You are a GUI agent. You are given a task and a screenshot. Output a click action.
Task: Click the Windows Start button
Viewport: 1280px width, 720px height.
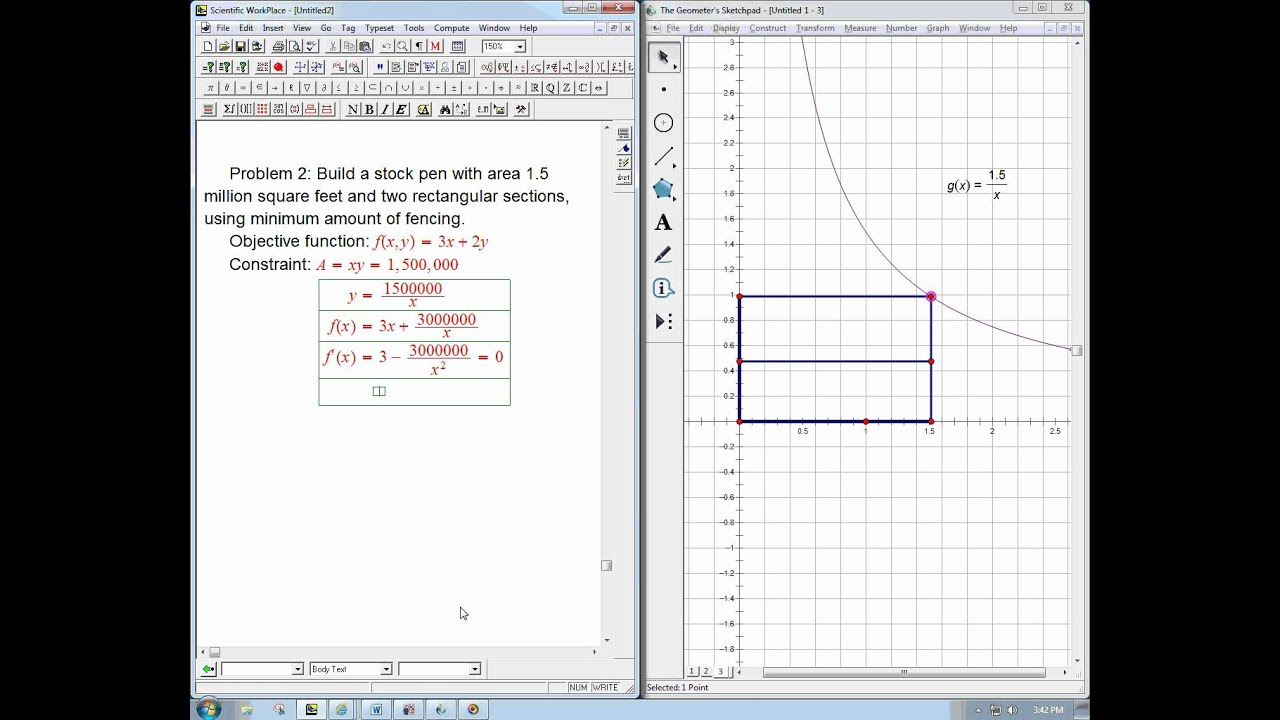[209, 709]
